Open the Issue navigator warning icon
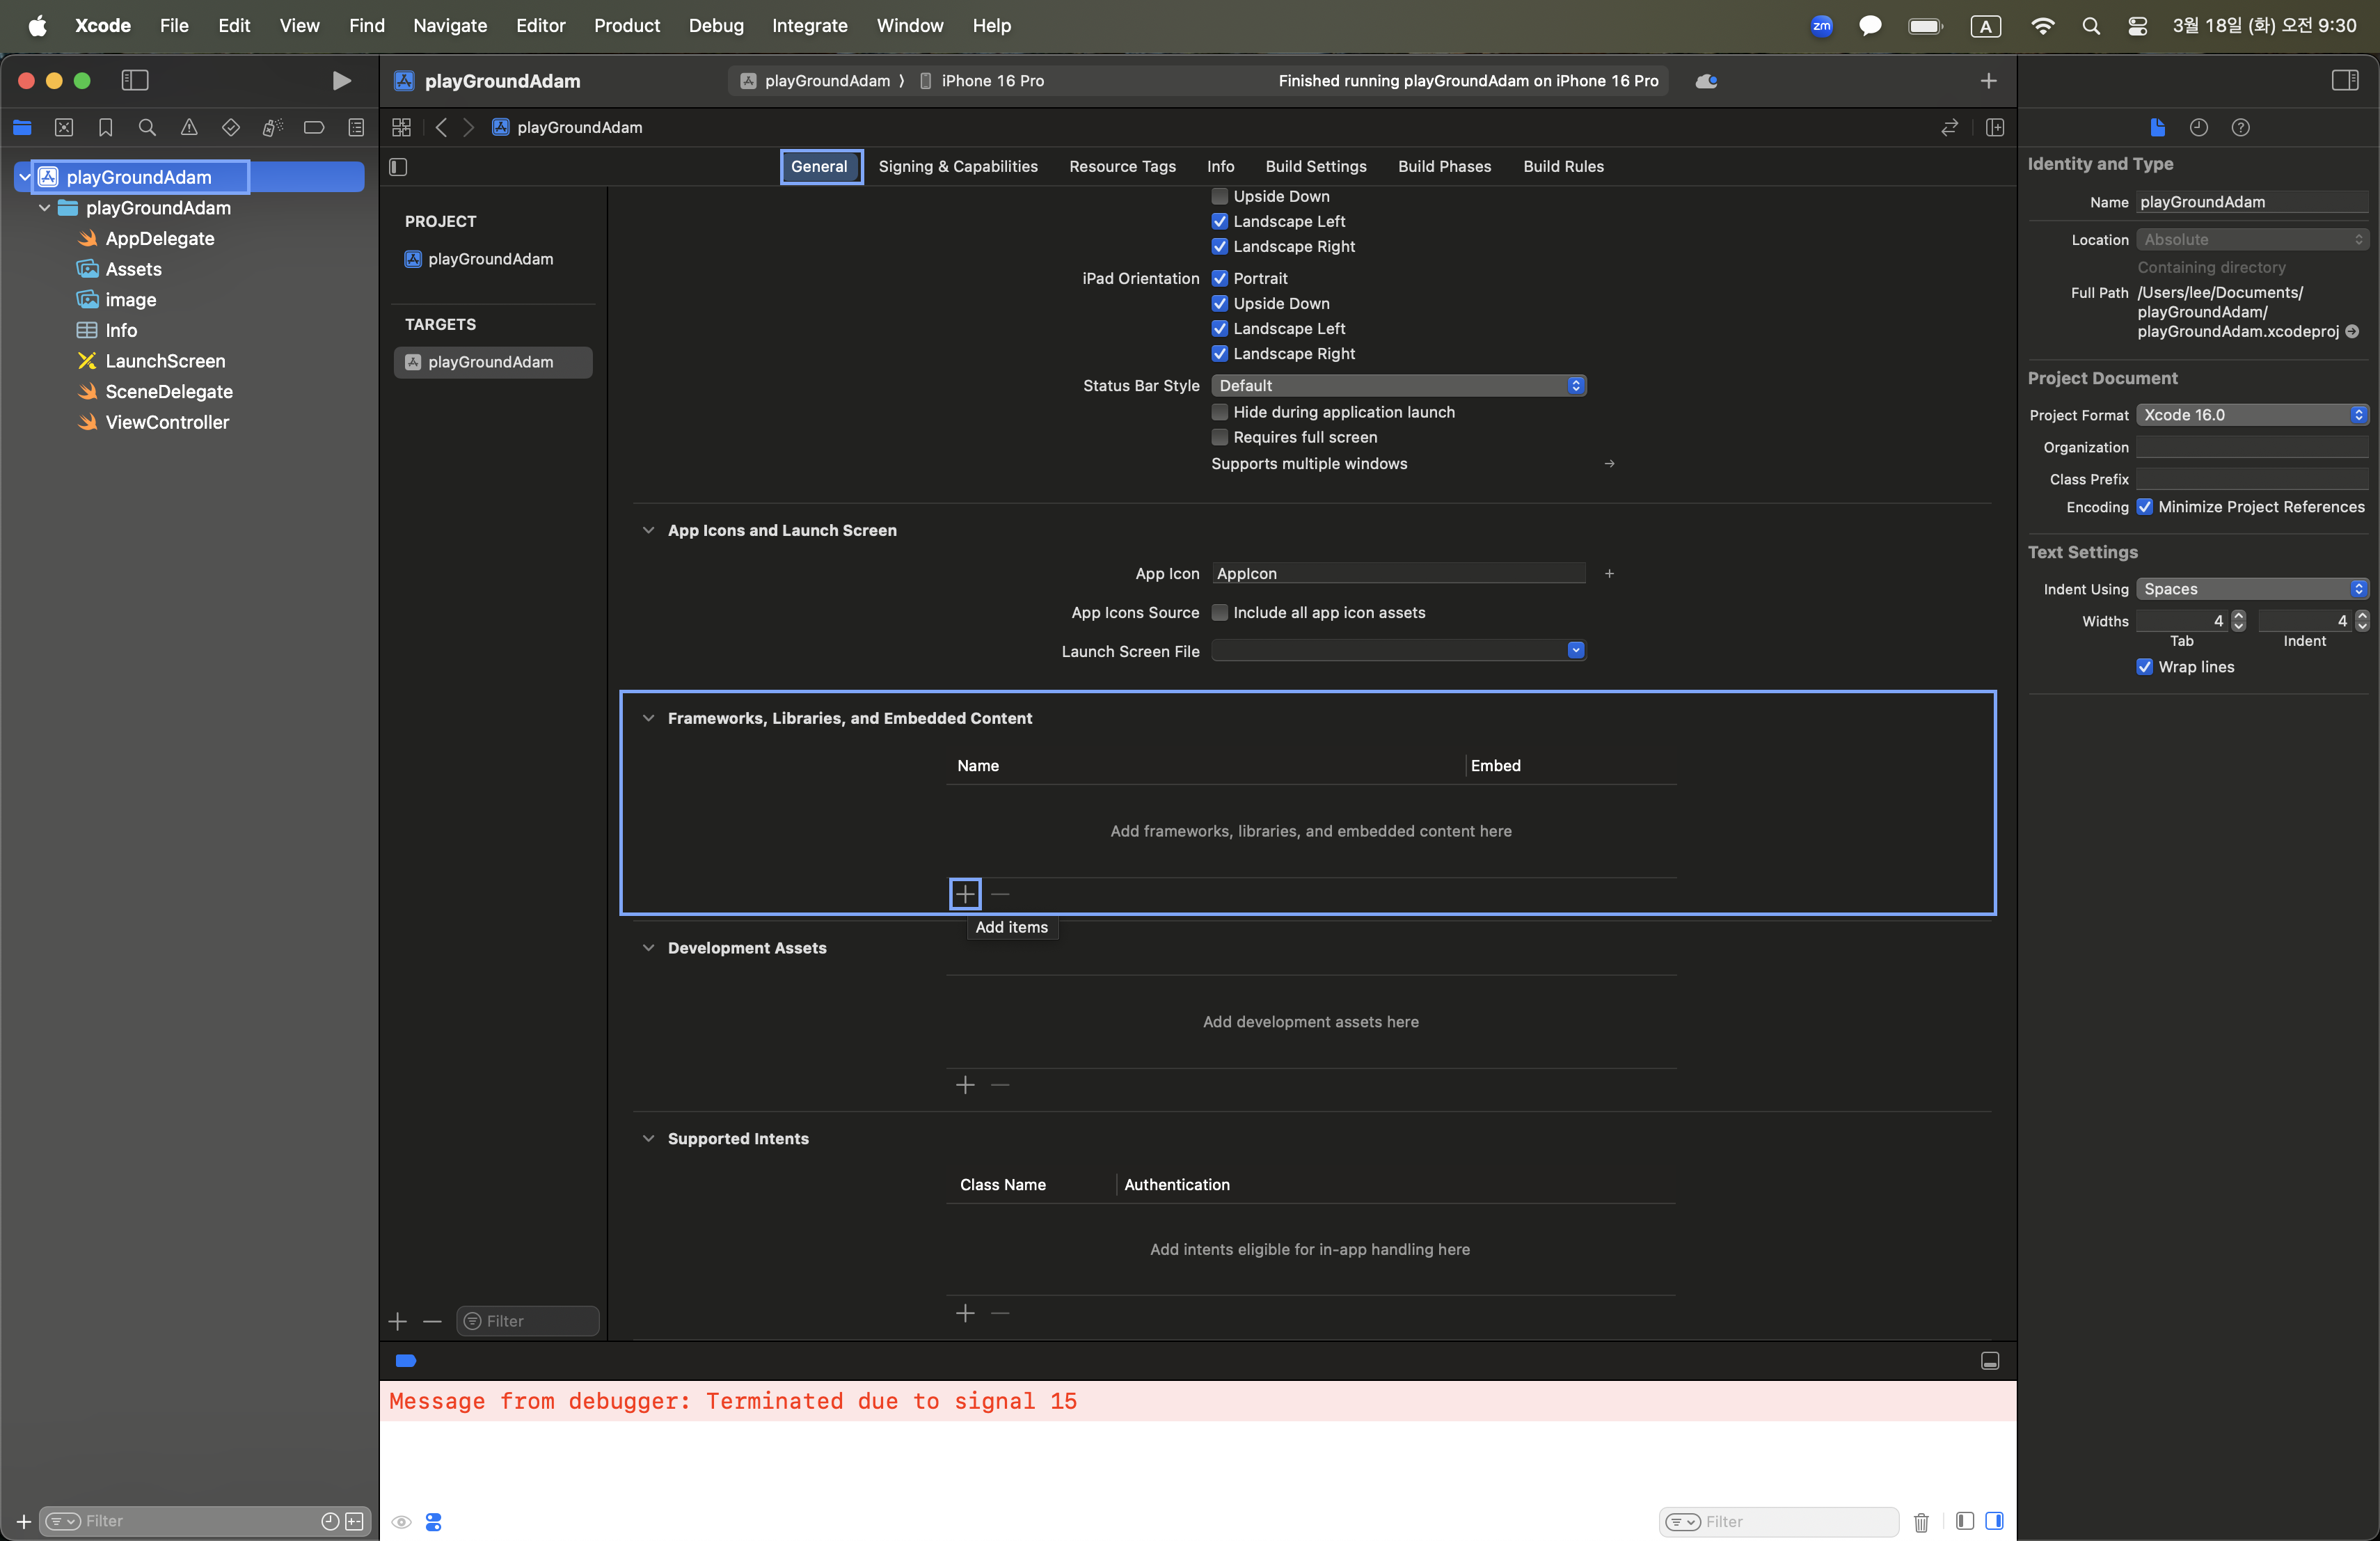Screen dimensions: 2380x1541 pyautogui.click(x=189, y=127)
